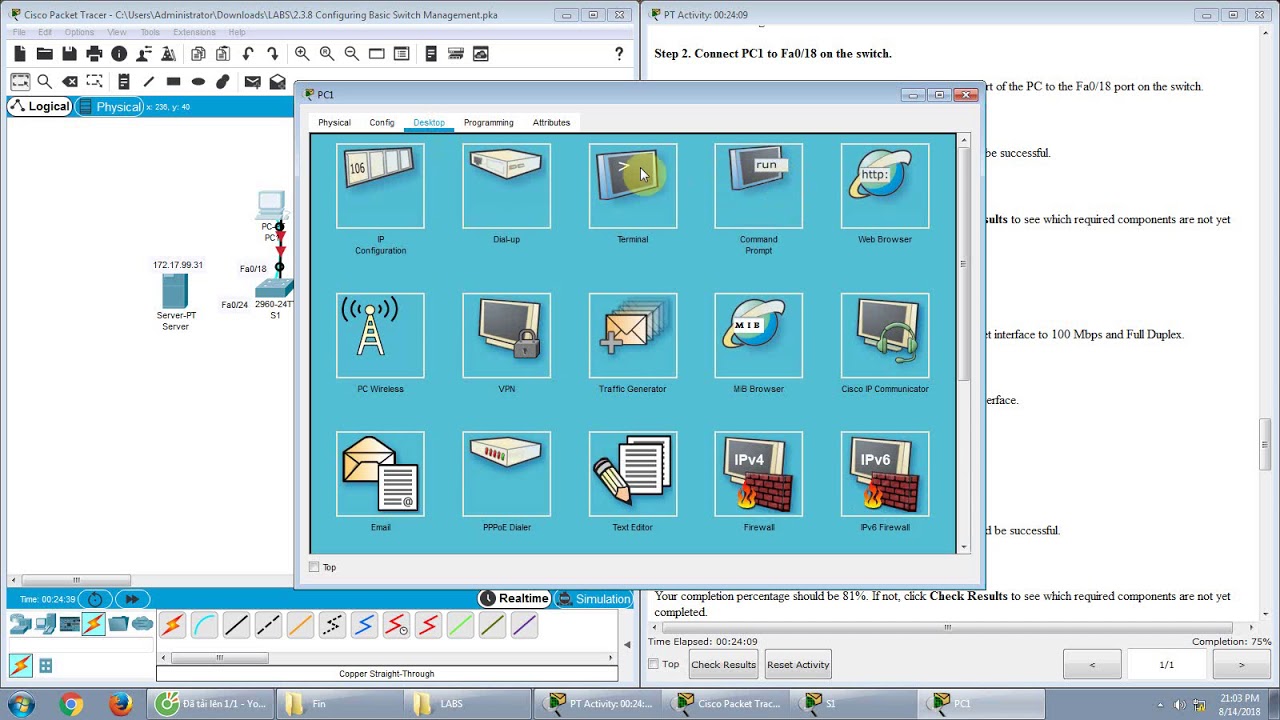The height and width of the screenshot is (720, 1280).
Task: Toggle the Top checkbox in PC1 window
Action: (314, 567)
